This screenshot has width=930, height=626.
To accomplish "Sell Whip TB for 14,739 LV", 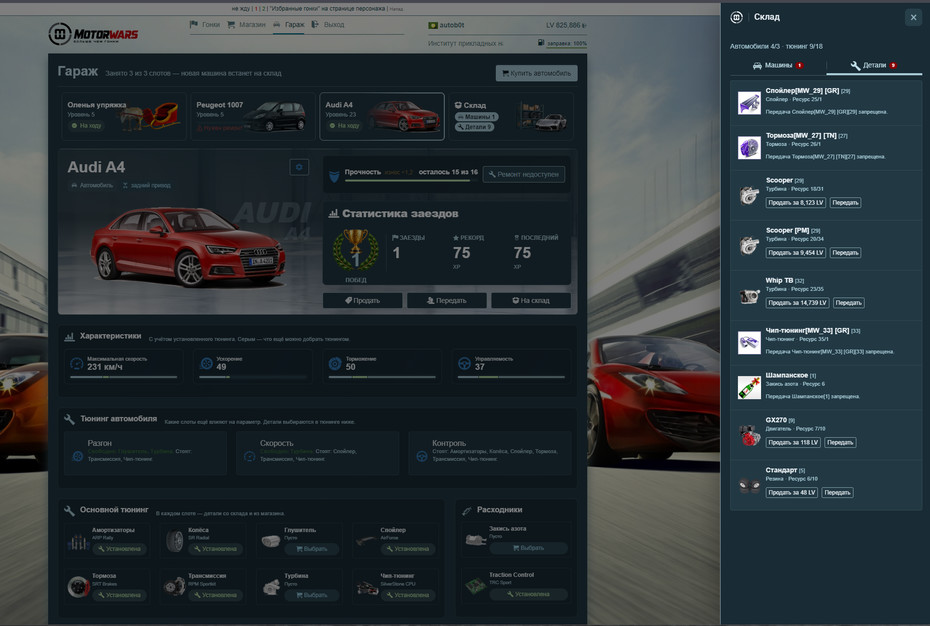I will 797,303.
